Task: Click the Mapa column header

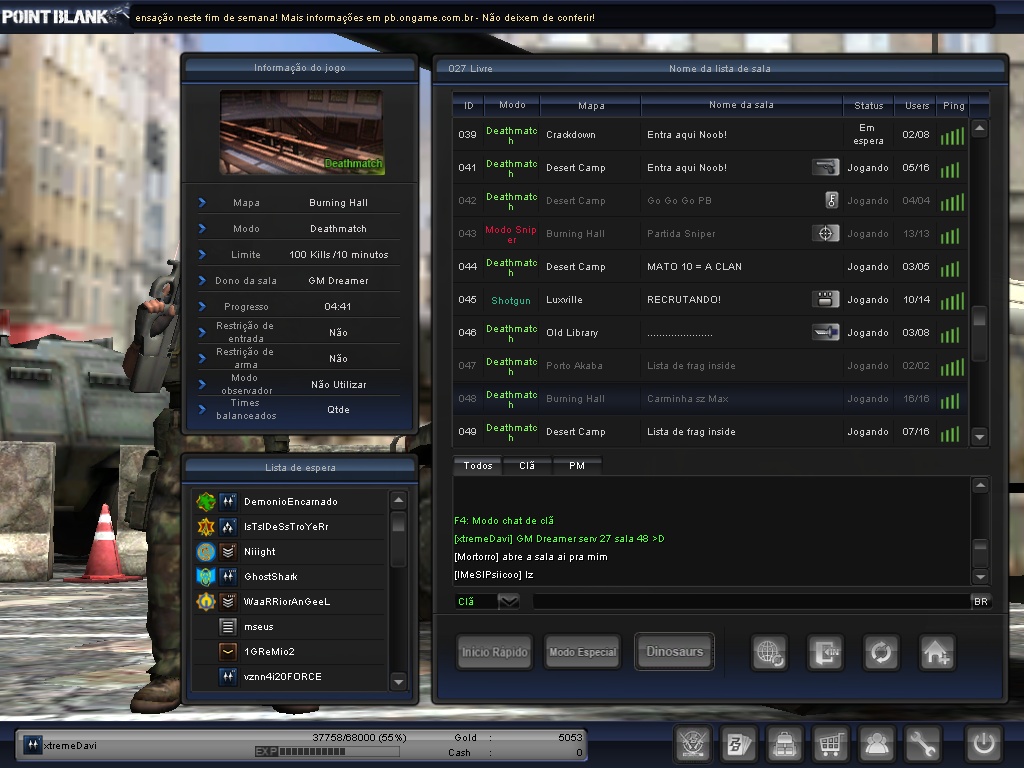Action: [x=591, y=105]
